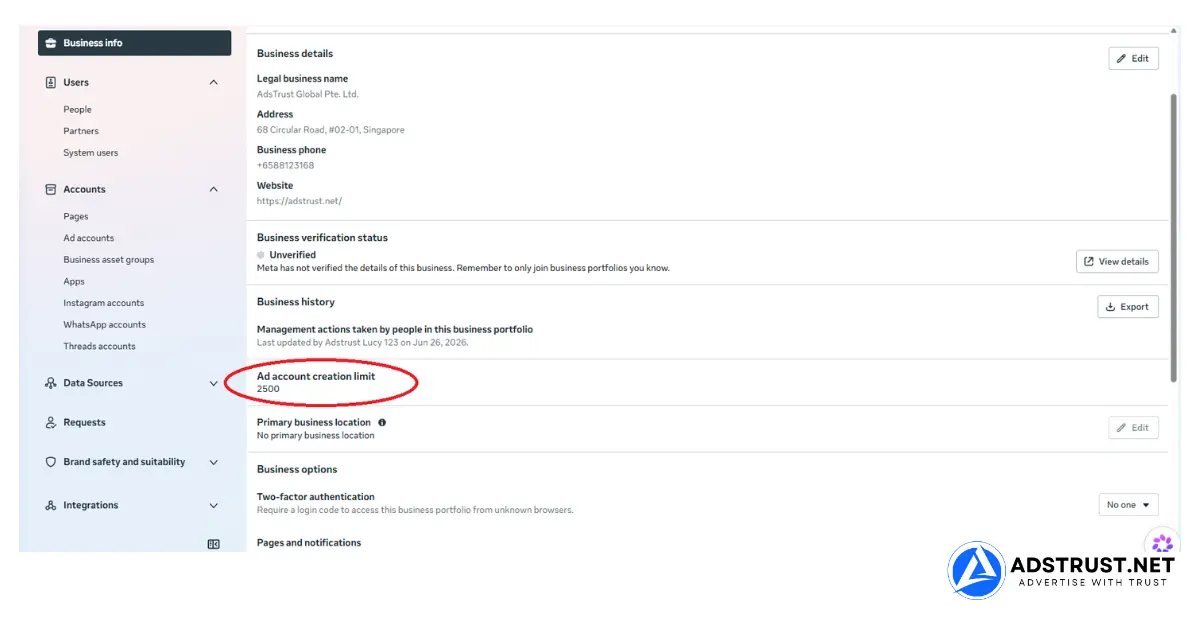1200x630 pixels.
Task: Open the Two-factor authentication No one dropdown
Action: (1128, 505)
